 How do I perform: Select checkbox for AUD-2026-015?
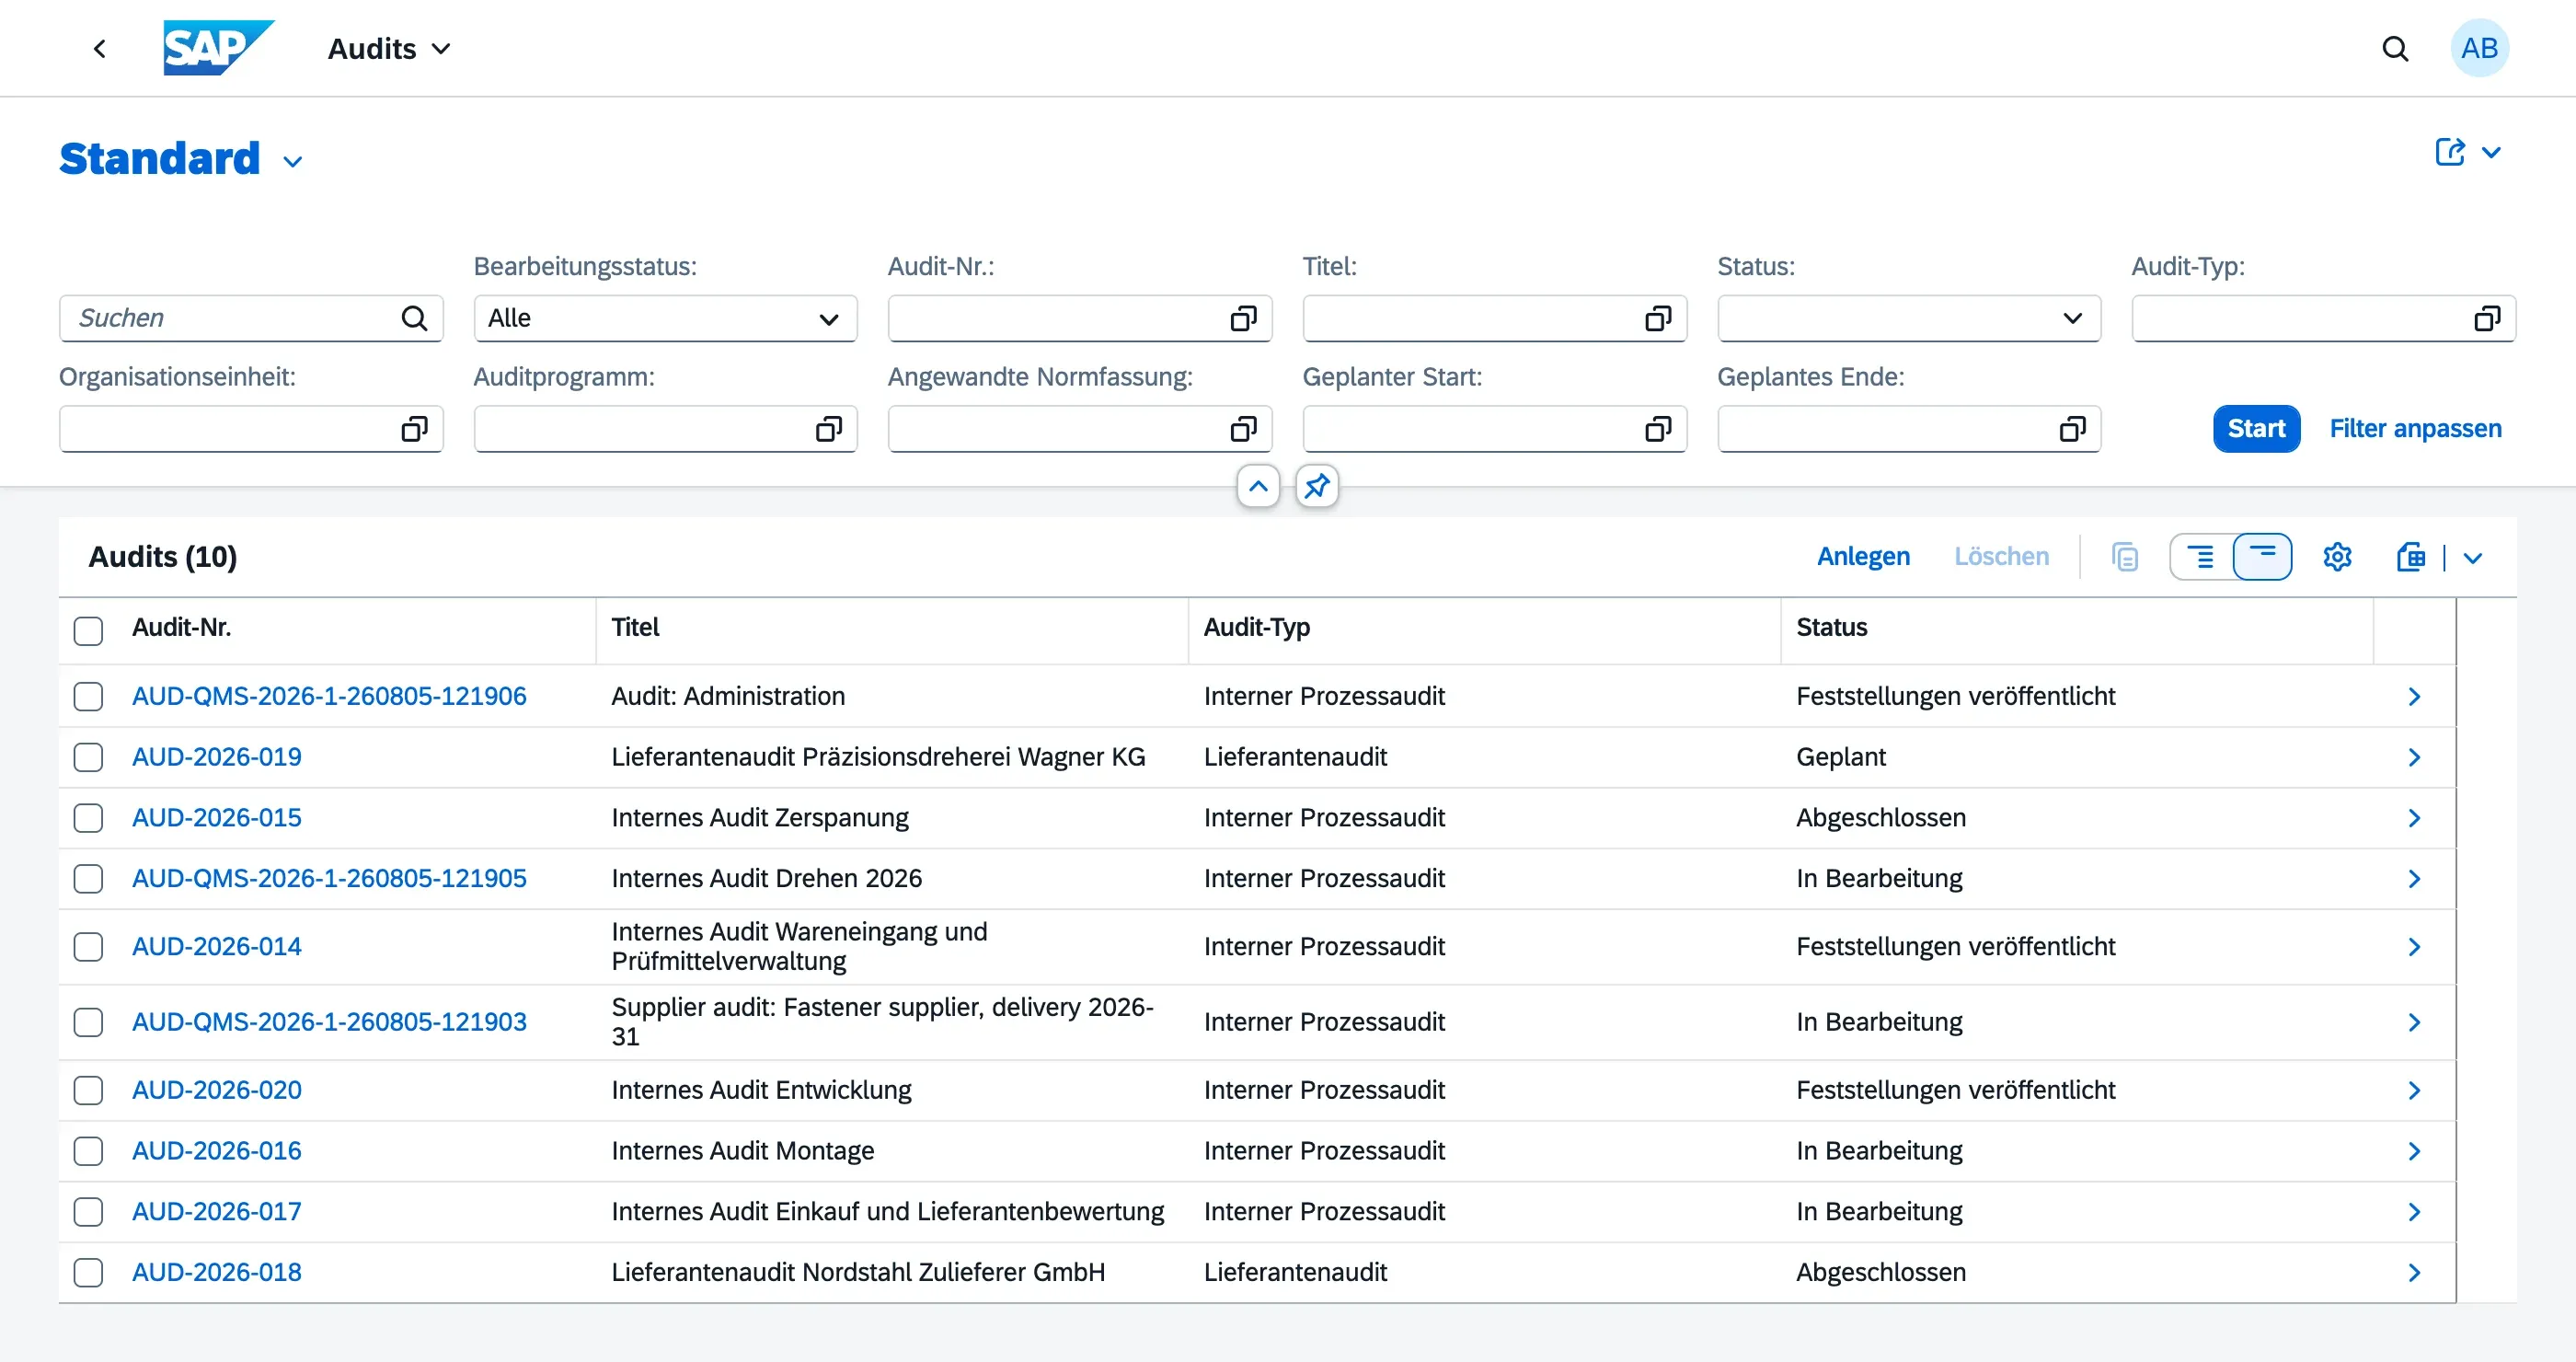click(88, 818)
